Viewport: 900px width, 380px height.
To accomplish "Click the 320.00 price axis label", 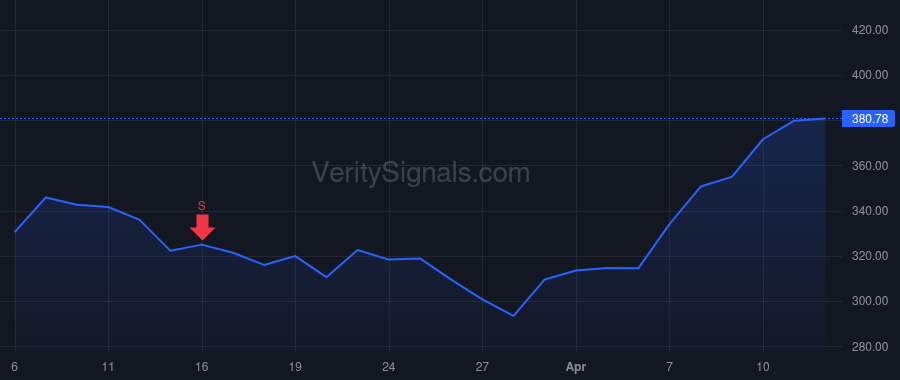I will point(870,256).
